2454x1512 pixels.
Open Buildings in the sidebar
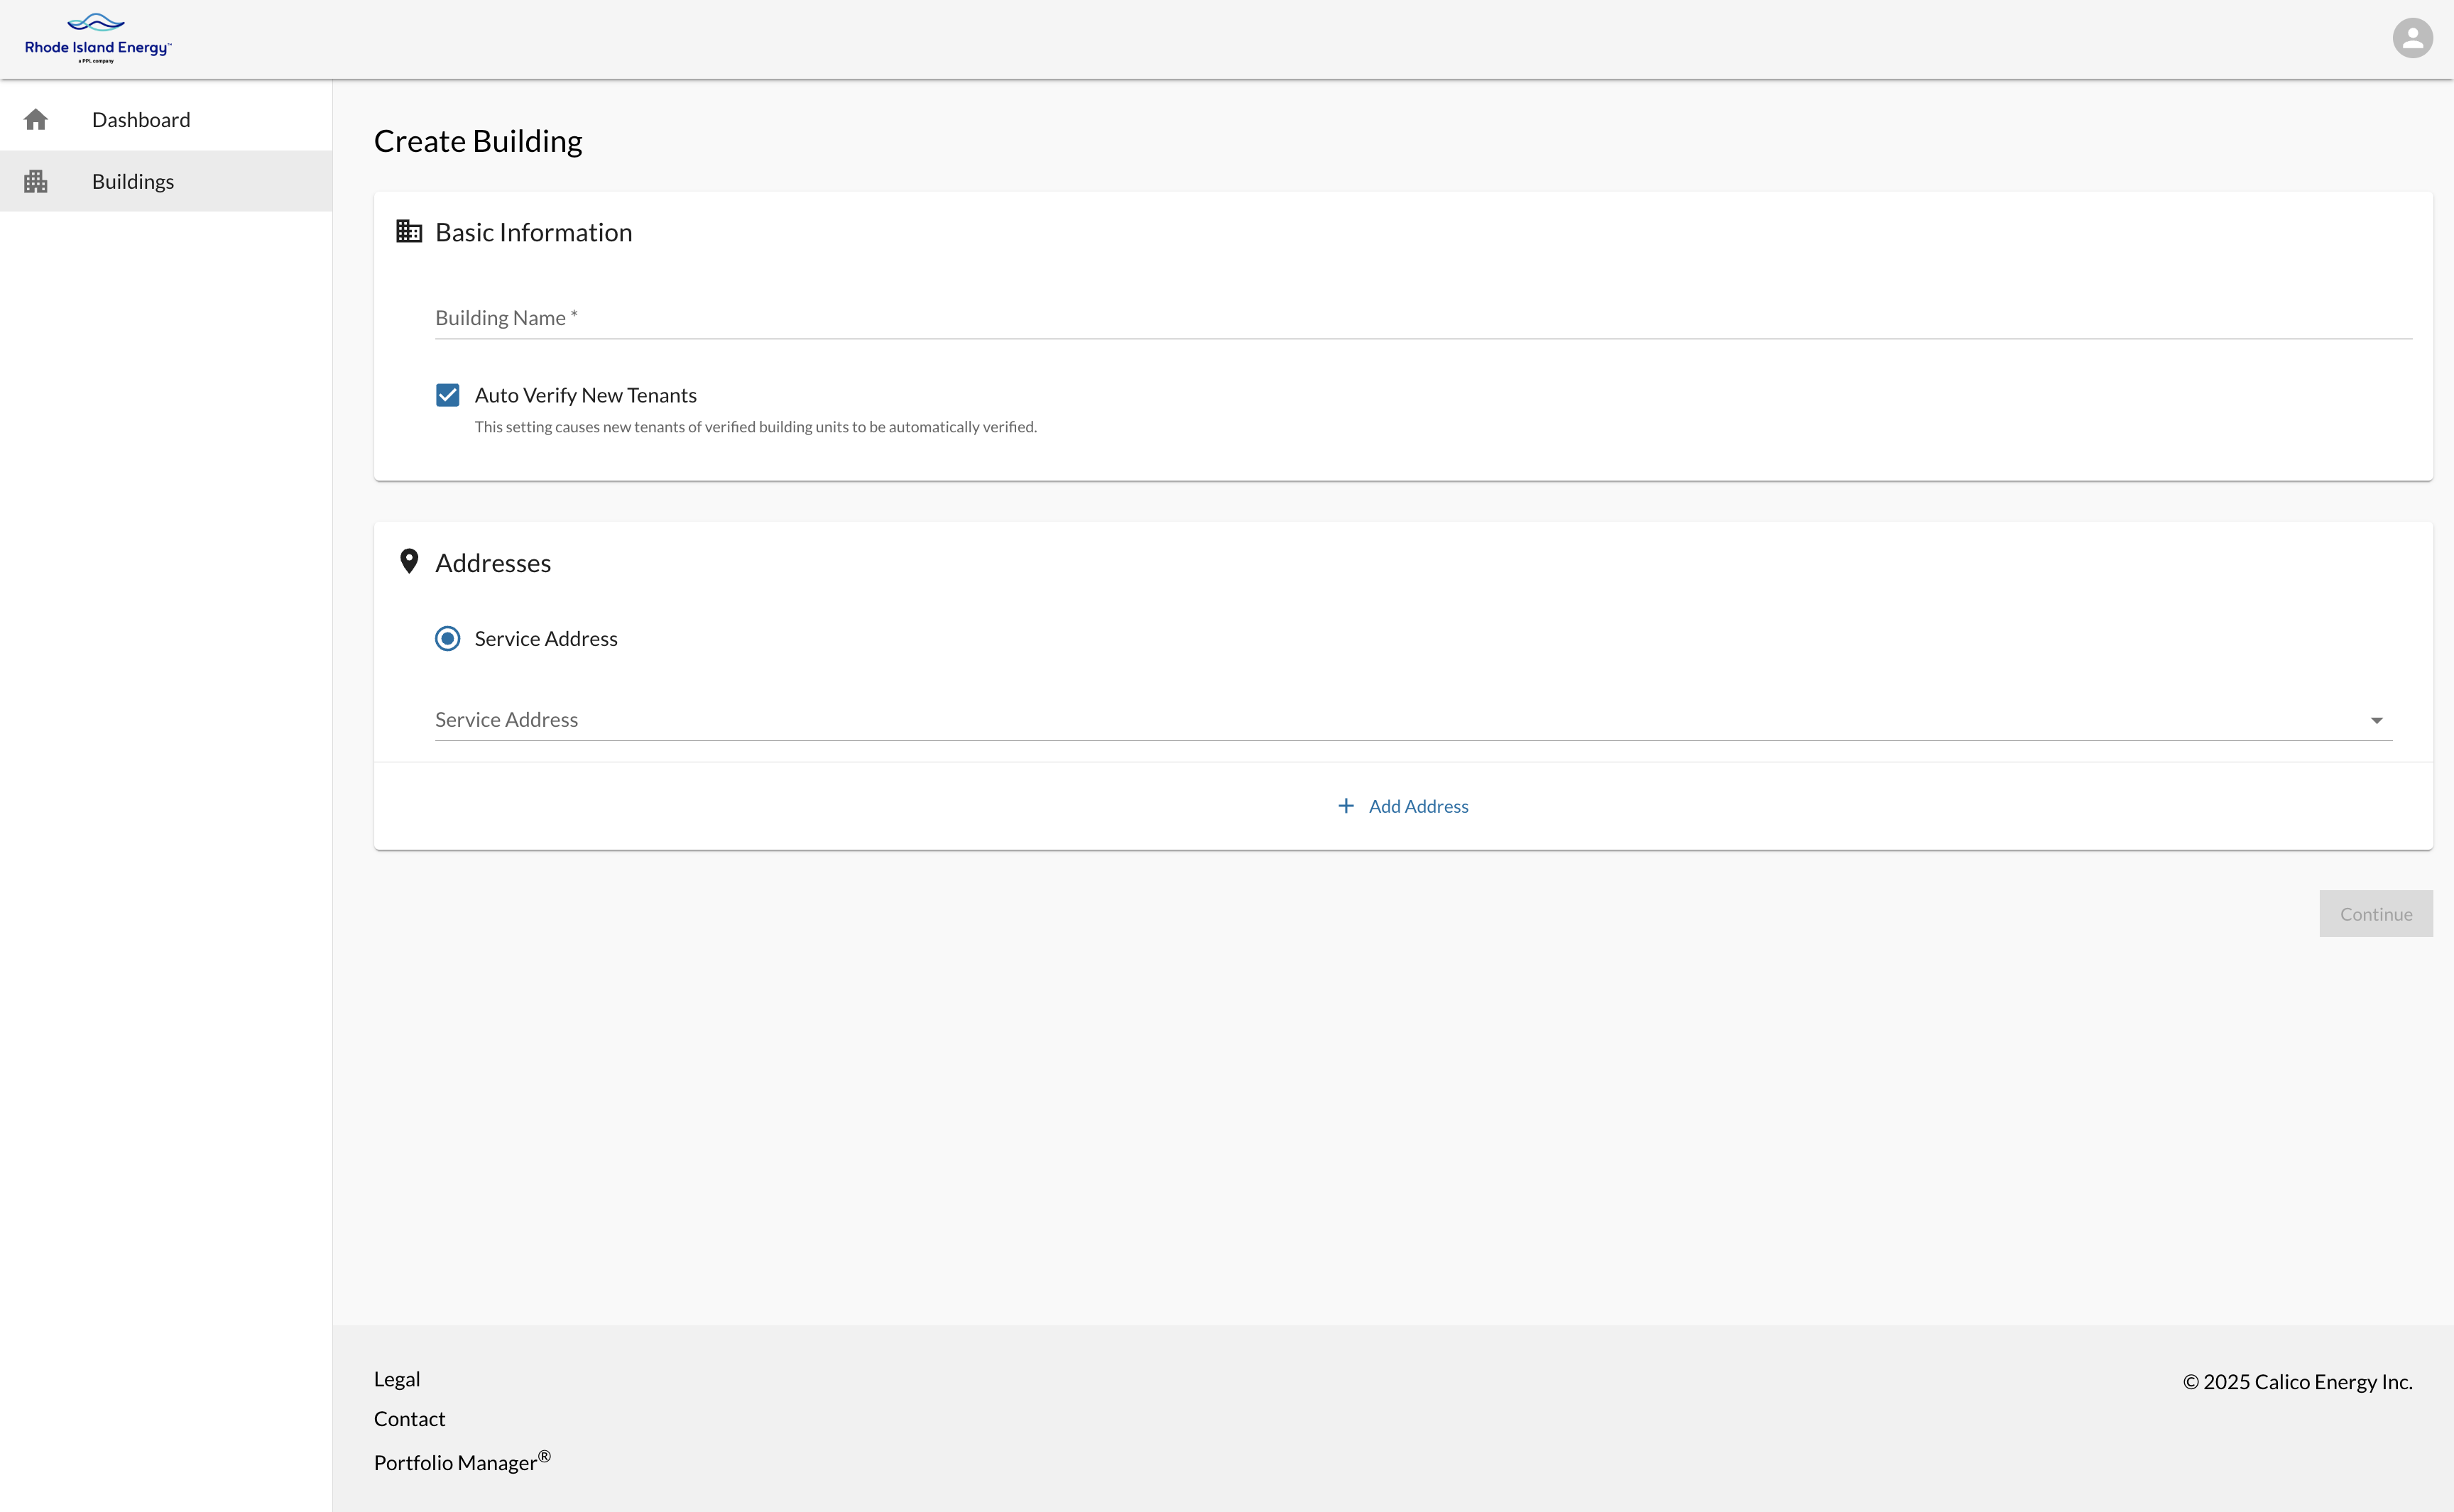coord(133,181)
